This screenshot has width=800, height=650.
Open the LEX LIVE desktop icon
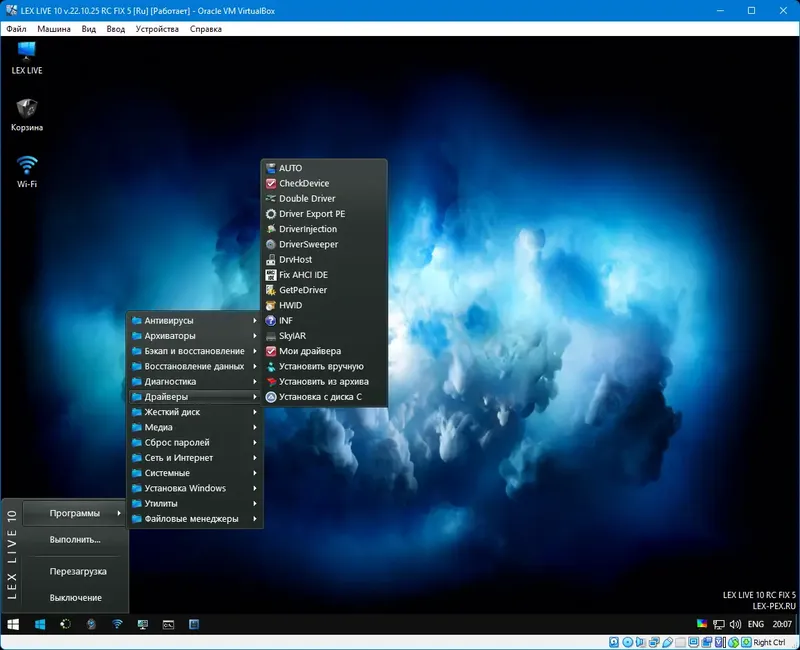27,58
